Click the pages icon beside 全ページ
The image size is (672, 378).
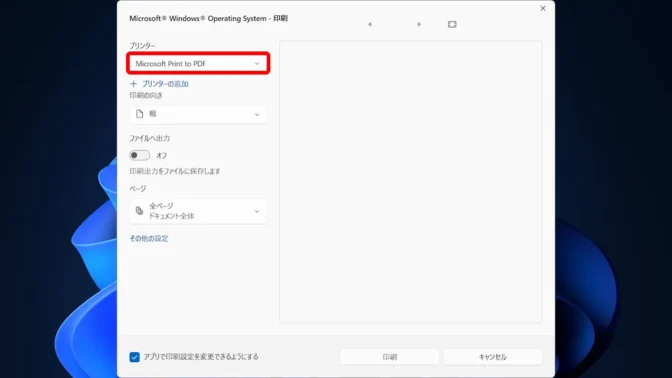tap(139, 211)
